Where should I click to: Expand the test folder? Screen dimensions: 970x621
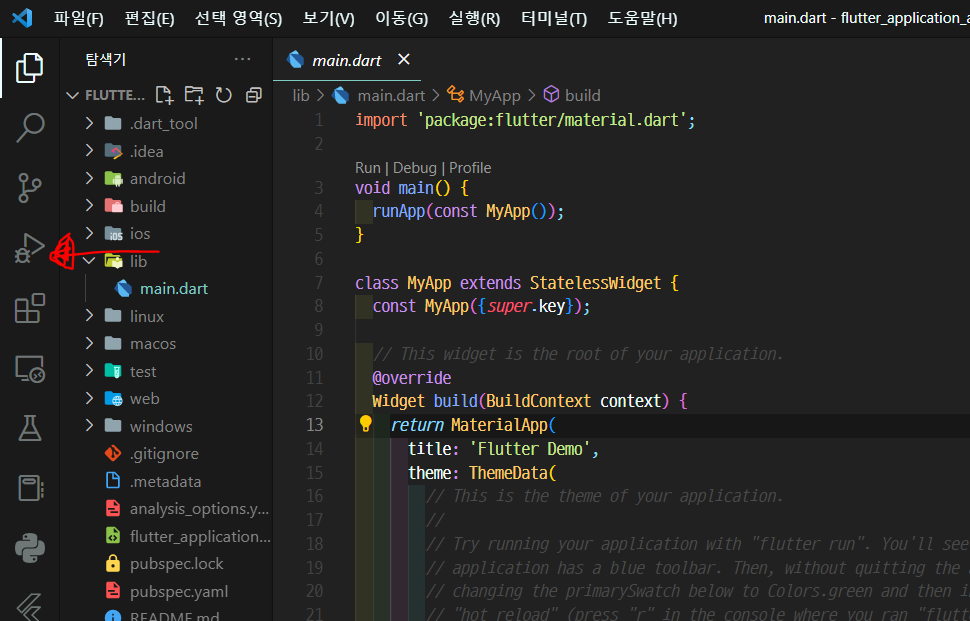click(89, 370)
